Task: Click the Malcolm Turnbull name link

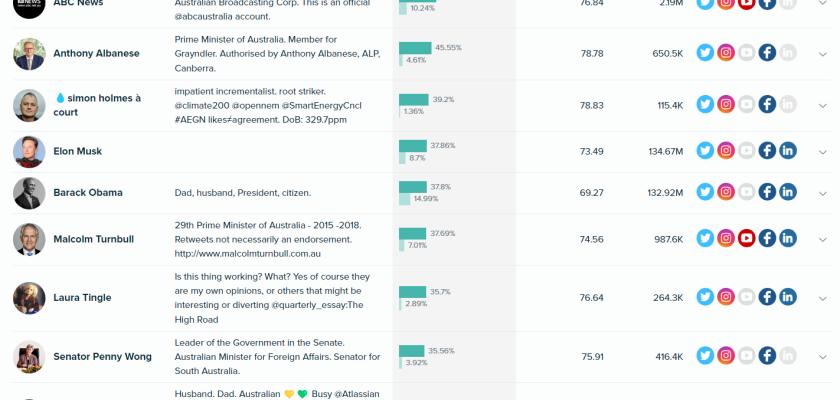Action: (x=94, y=239)
